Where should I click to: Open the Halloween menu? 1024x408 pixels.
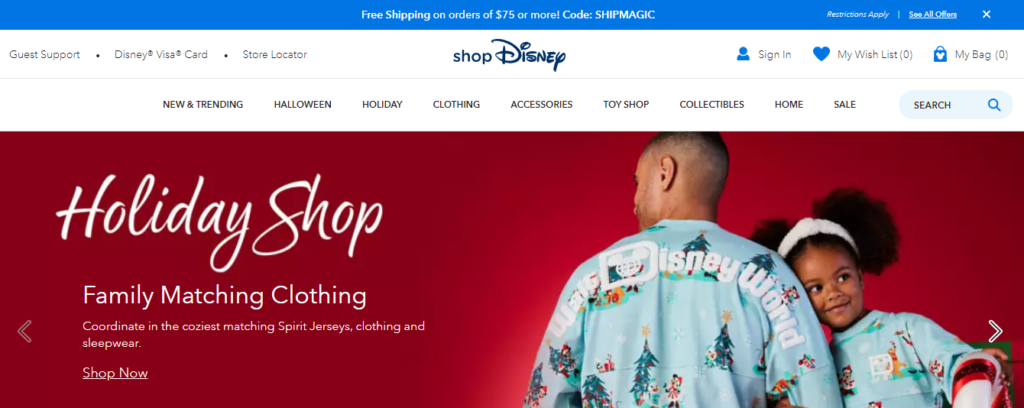(302, 104)
